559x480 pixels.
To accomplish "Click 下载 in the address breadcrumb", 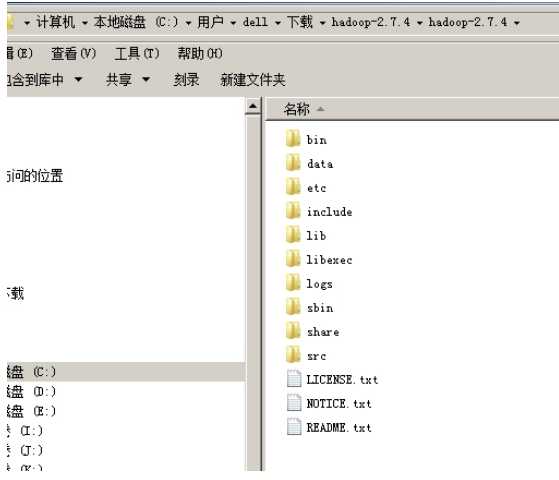I will tap(300, 22).
